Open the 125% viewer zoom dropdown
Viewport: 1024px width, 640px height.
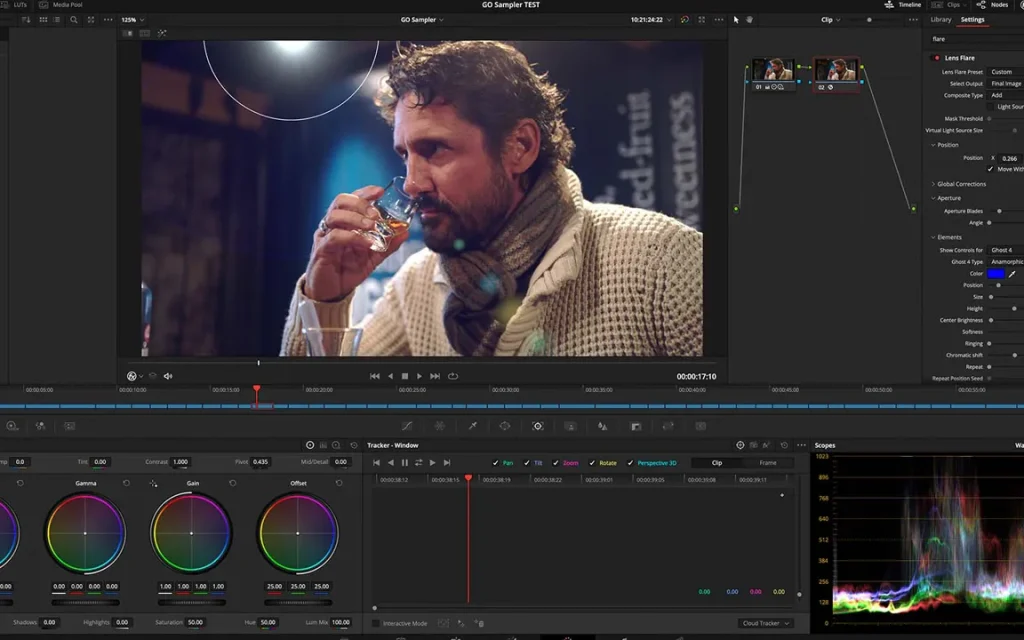[133, 20]
